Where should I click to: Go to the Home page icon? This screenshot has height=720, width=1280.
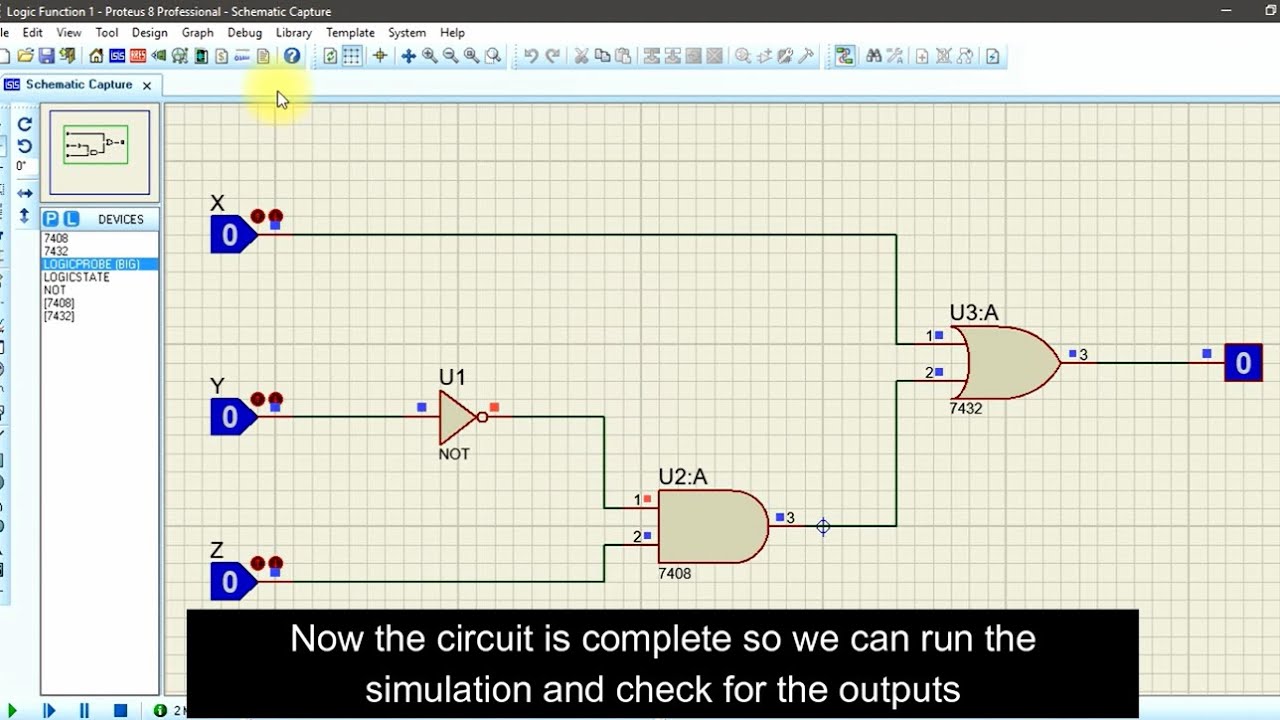96,56
